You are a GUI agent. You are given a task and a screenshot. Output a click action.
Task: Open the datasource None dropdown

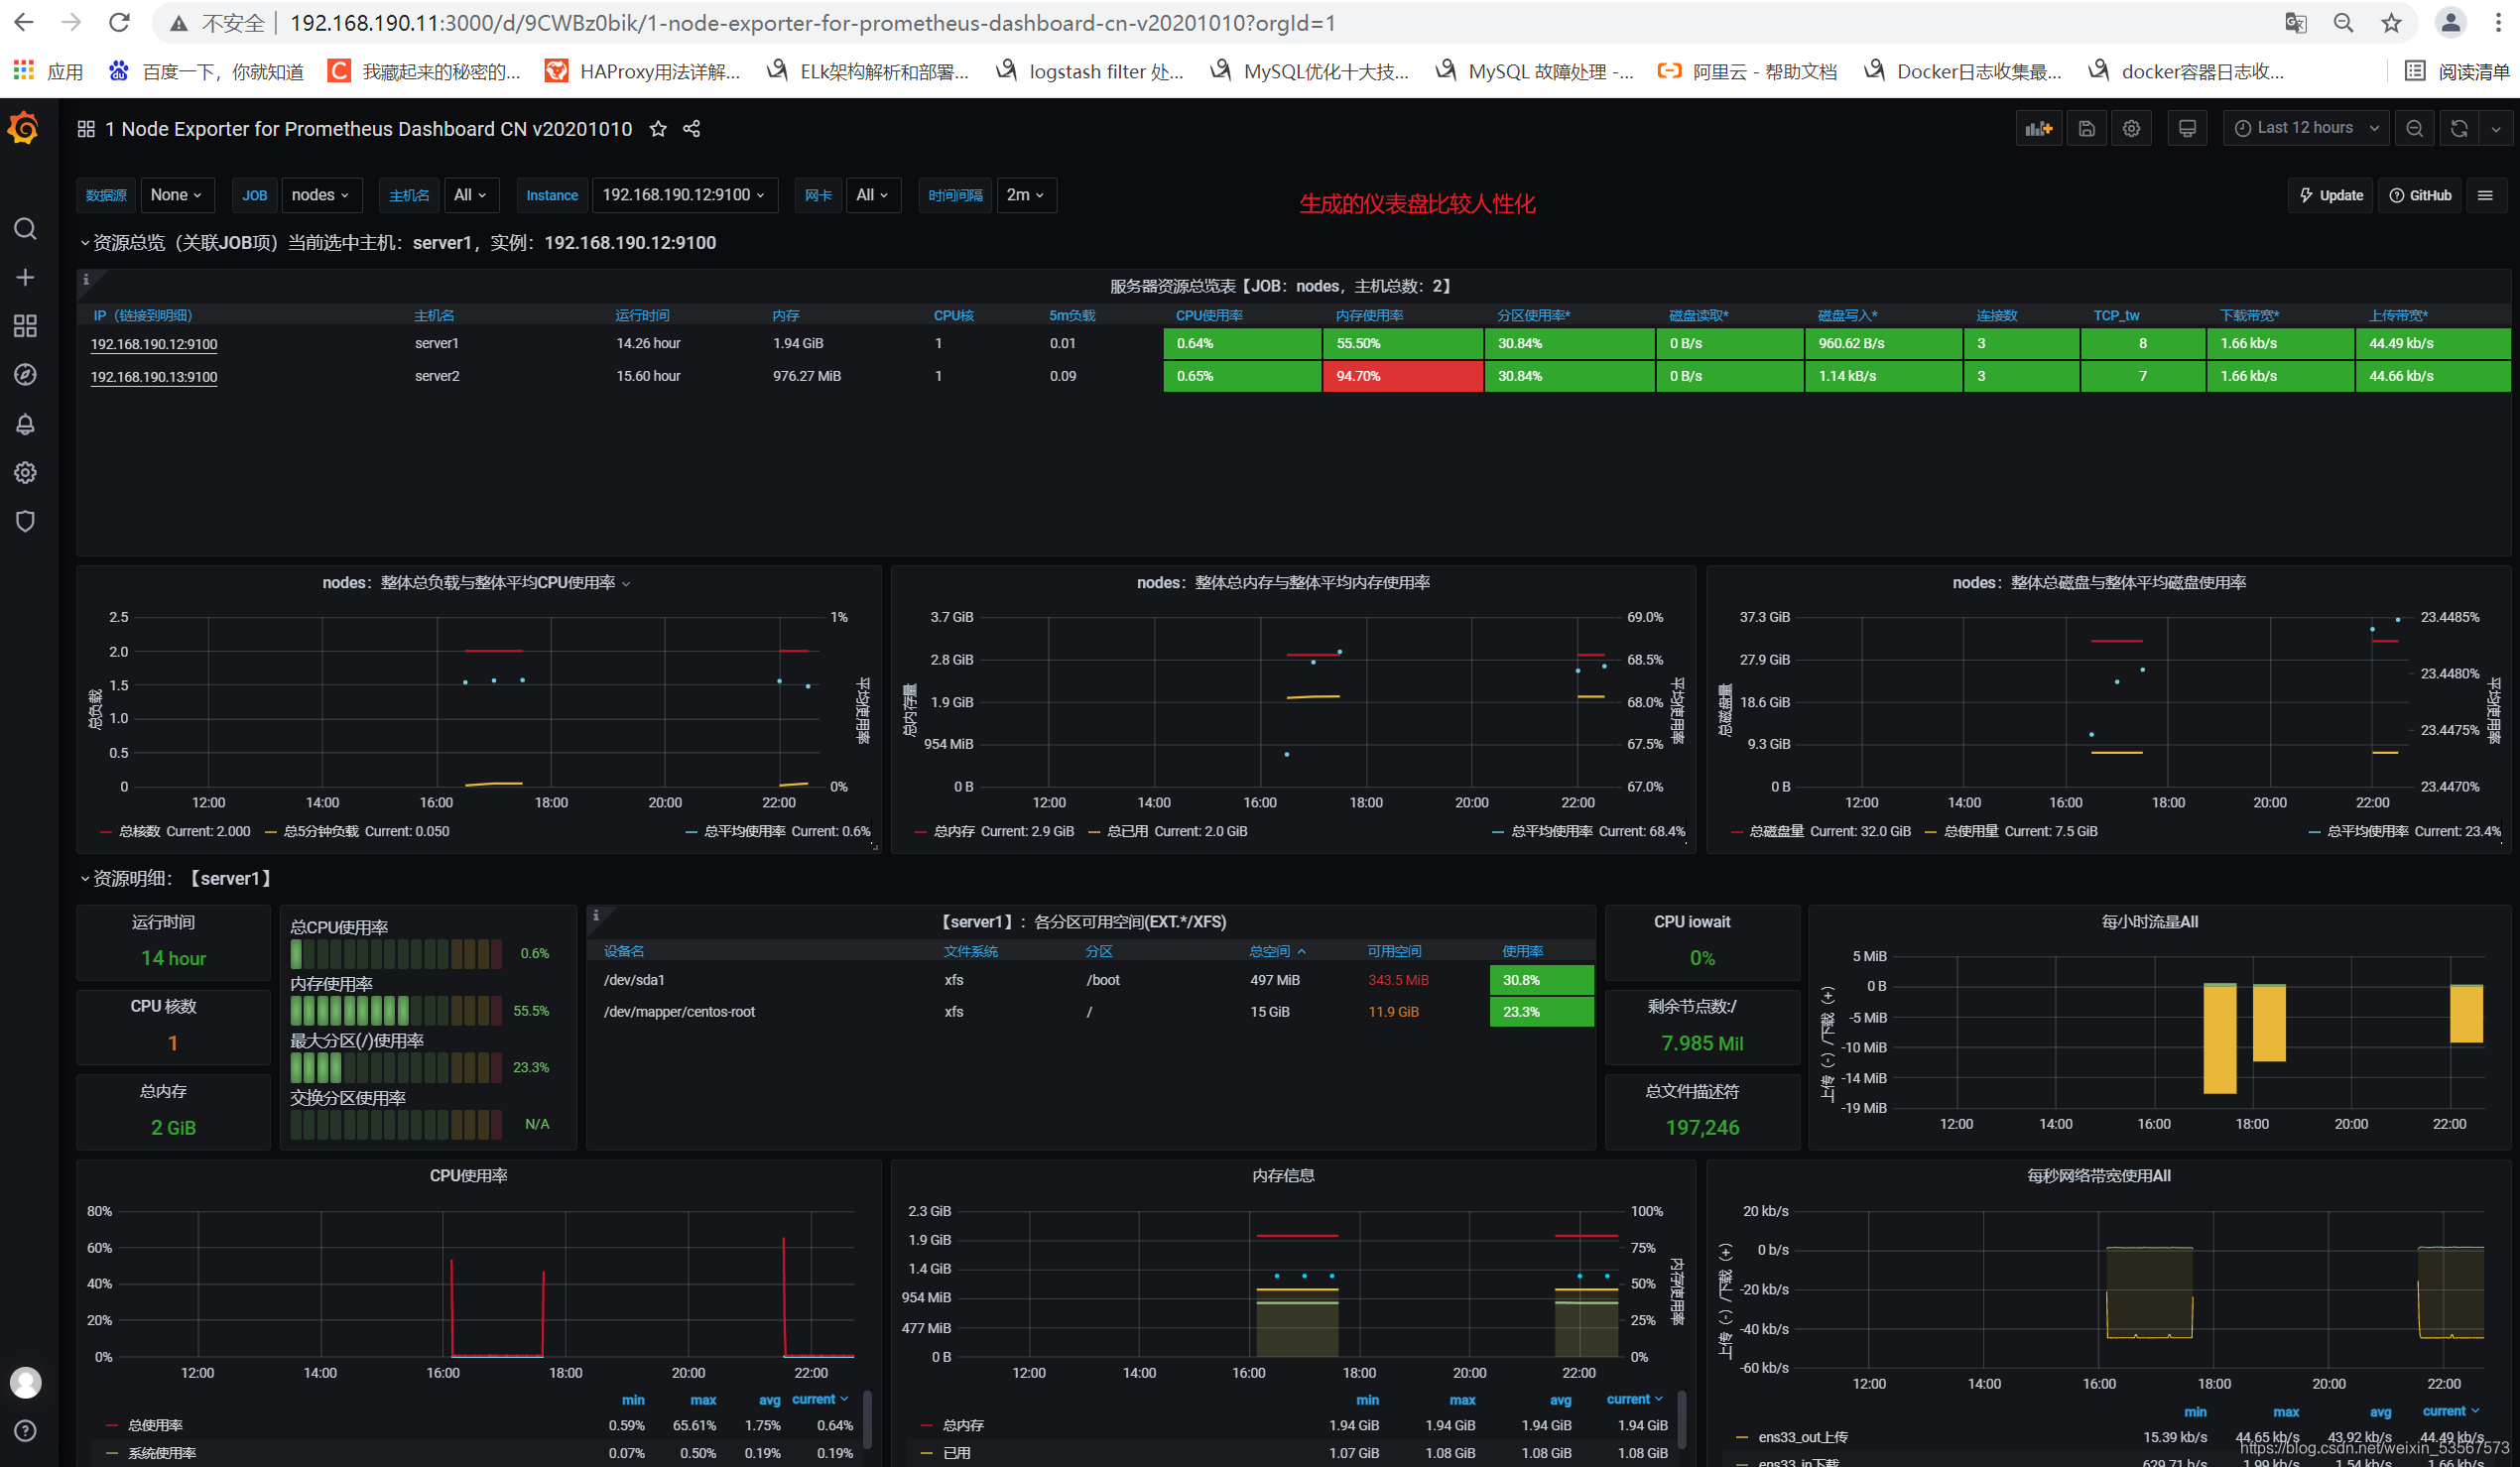(176, 195)
